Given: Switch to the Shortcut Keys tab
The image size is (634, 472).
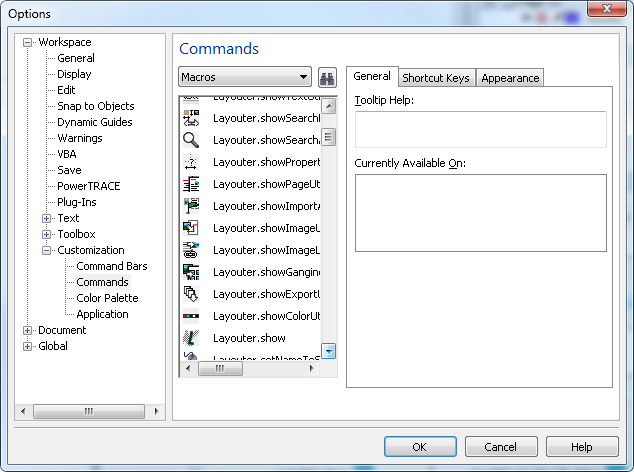Looking at the screenshot, I should point(436,78).
